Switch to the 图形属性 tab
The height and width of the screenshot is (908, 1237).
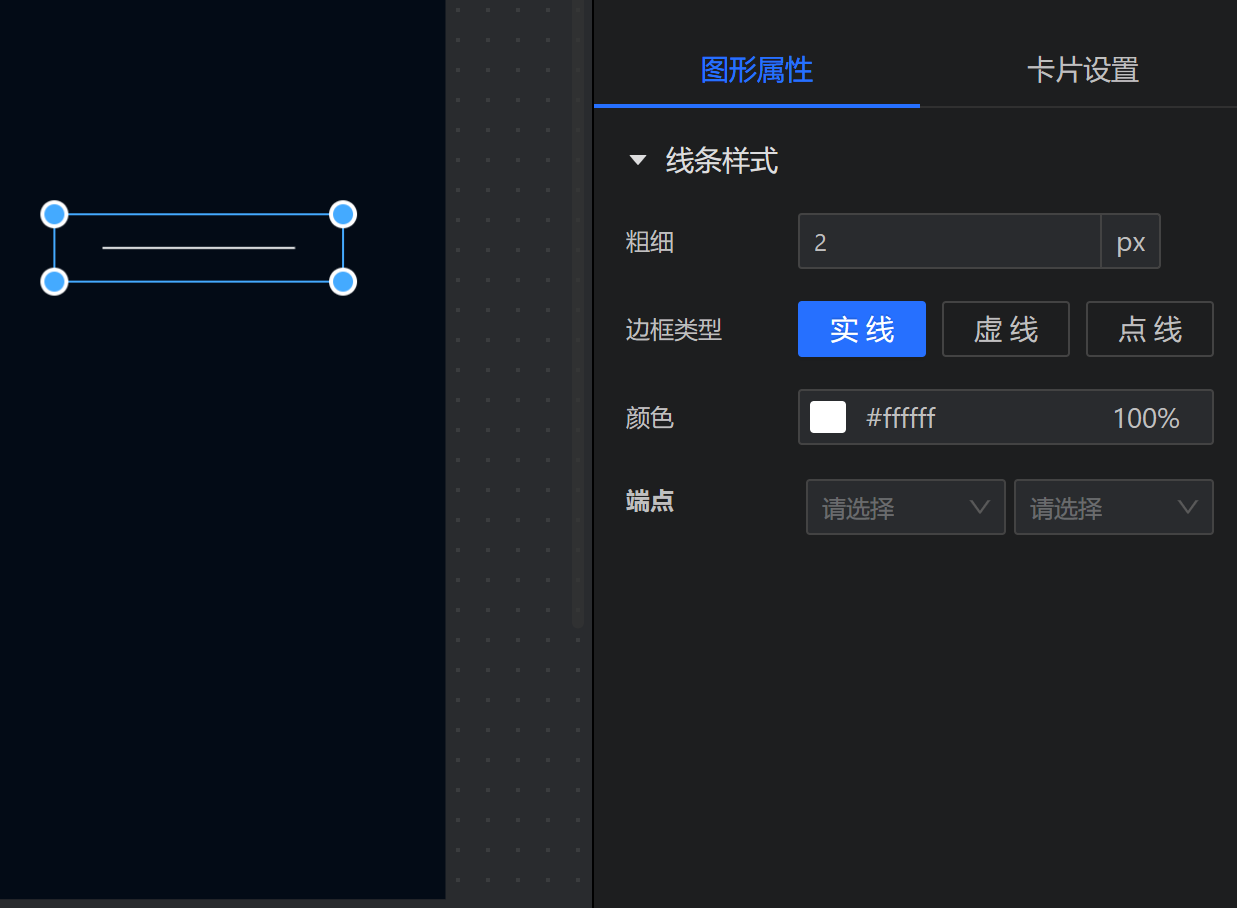[x=756, y=70]
